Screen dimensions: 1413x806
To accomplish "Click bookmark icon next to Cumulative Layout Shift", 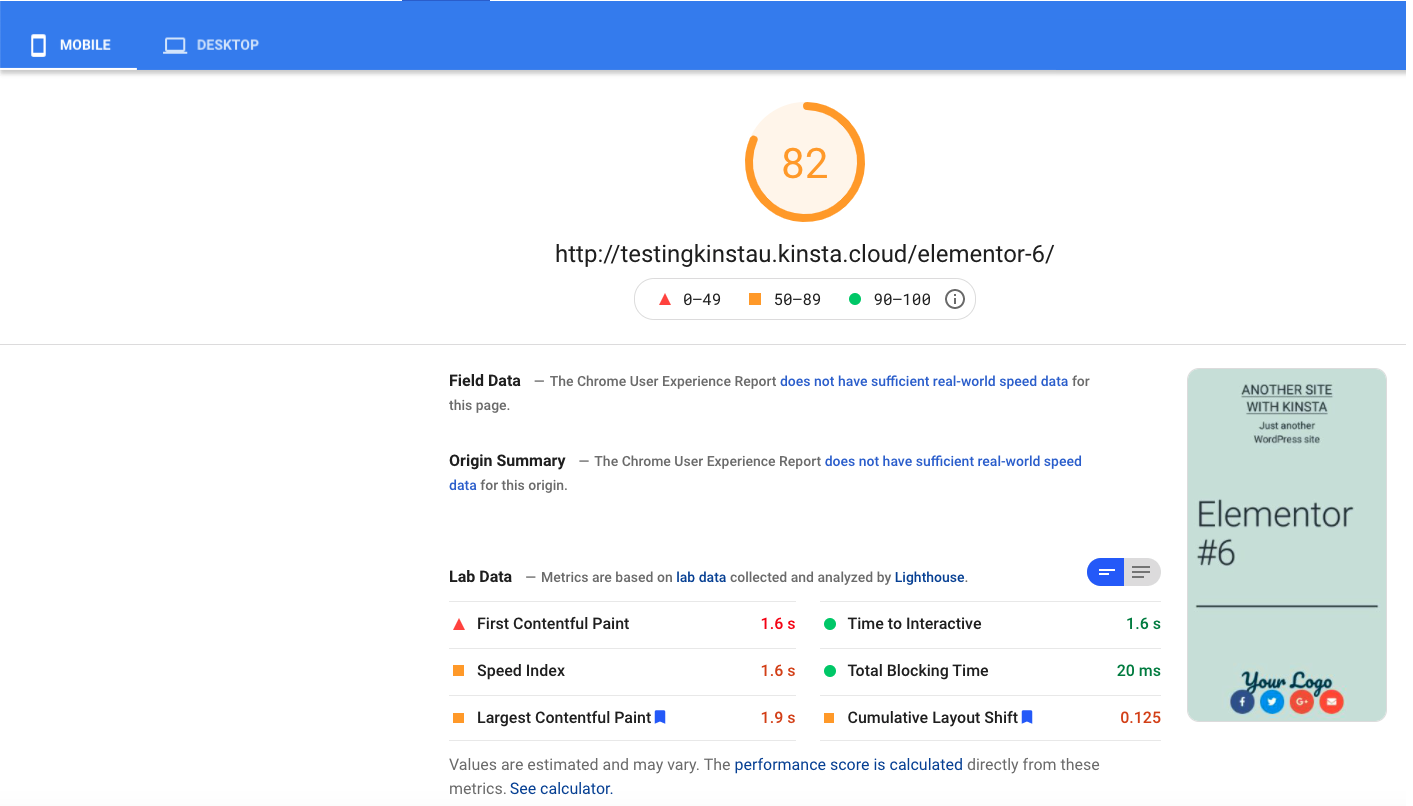I will pos(1027,717).
